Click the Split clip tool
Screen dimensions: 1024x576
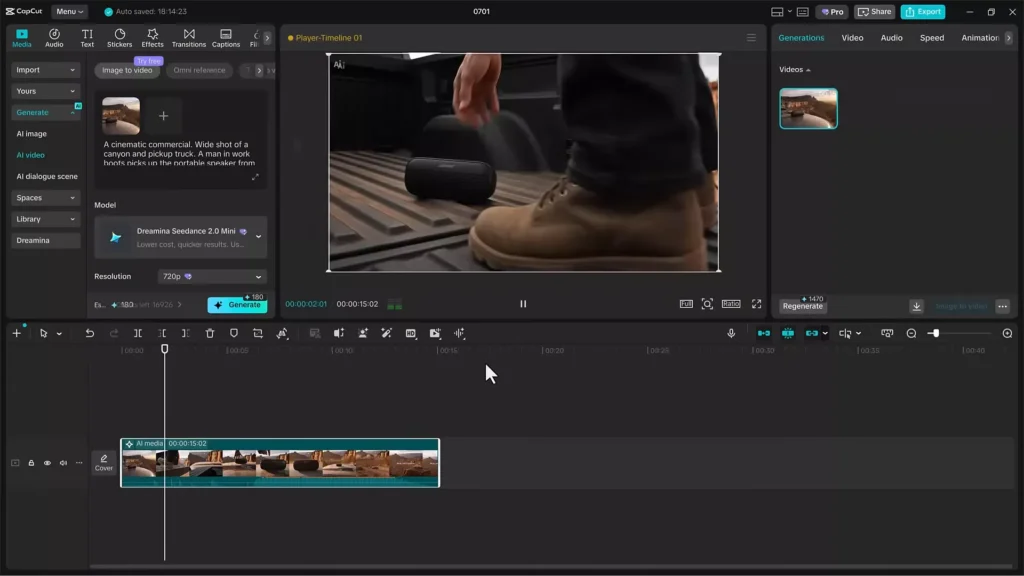(x=138, y=333)
